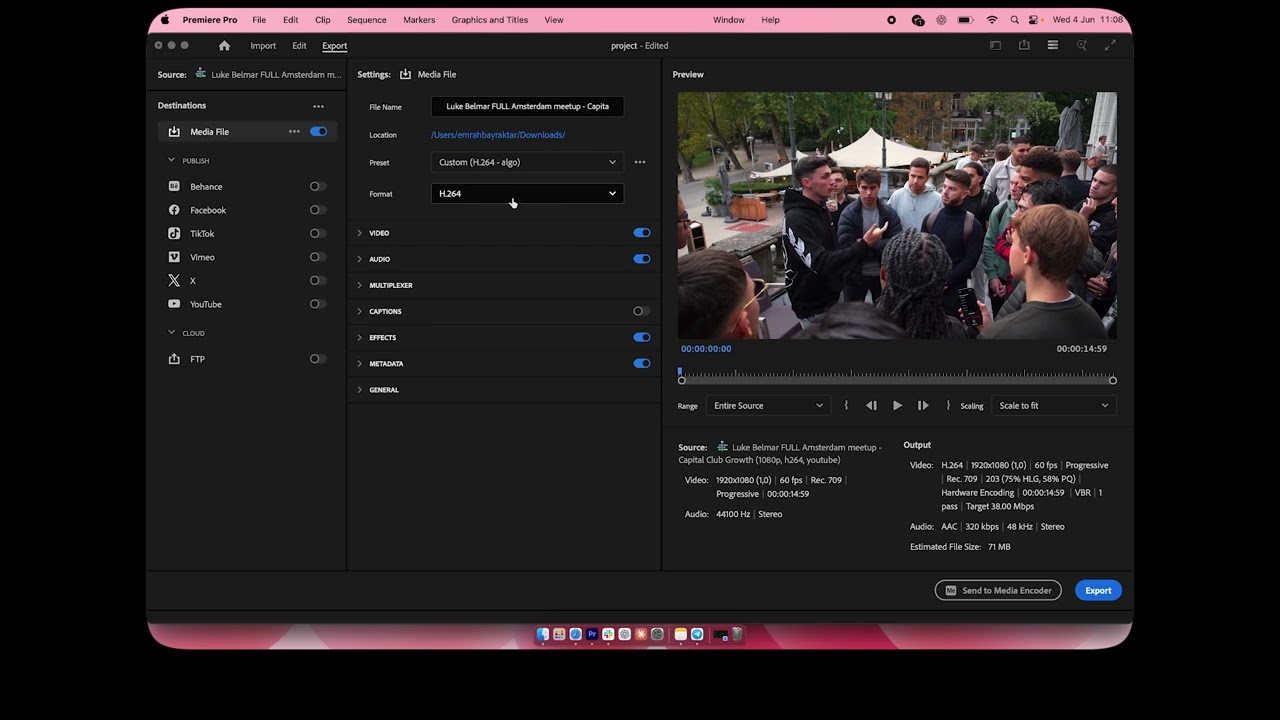Viewport: 1280px width, 720px height.
Task: Enable the X publish toggle
Action: pos(318,281)
